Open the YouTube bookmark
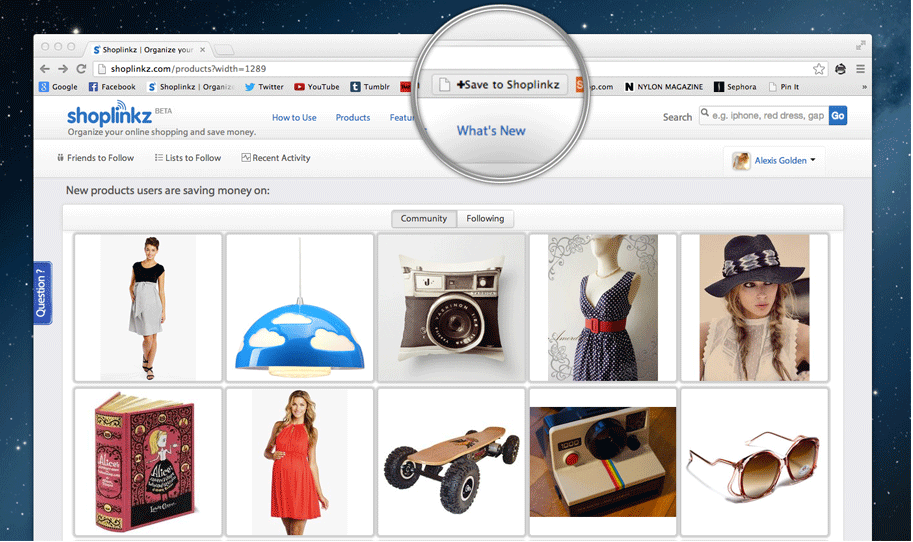Screen dimensions: 913x542 (317, 87)
